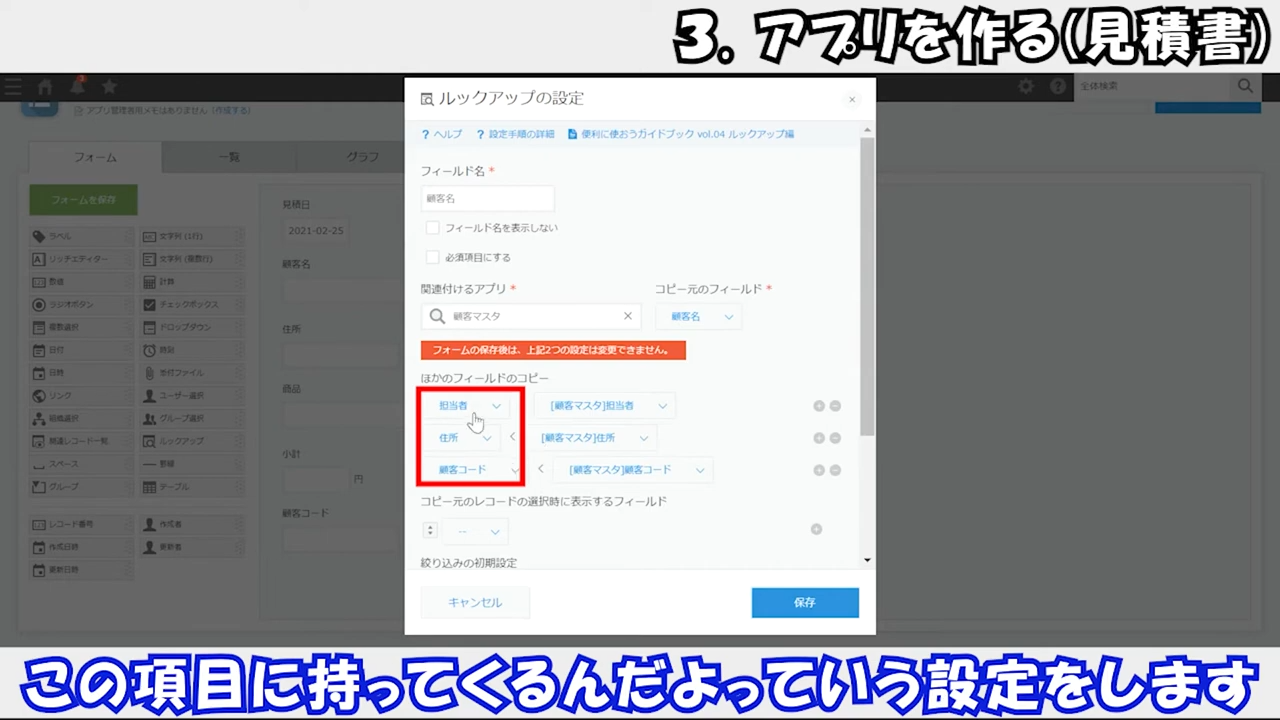Add a row after 顧客コード mapping
Image resolution: width=1280 pixels, height=720 pixels.
819,470
